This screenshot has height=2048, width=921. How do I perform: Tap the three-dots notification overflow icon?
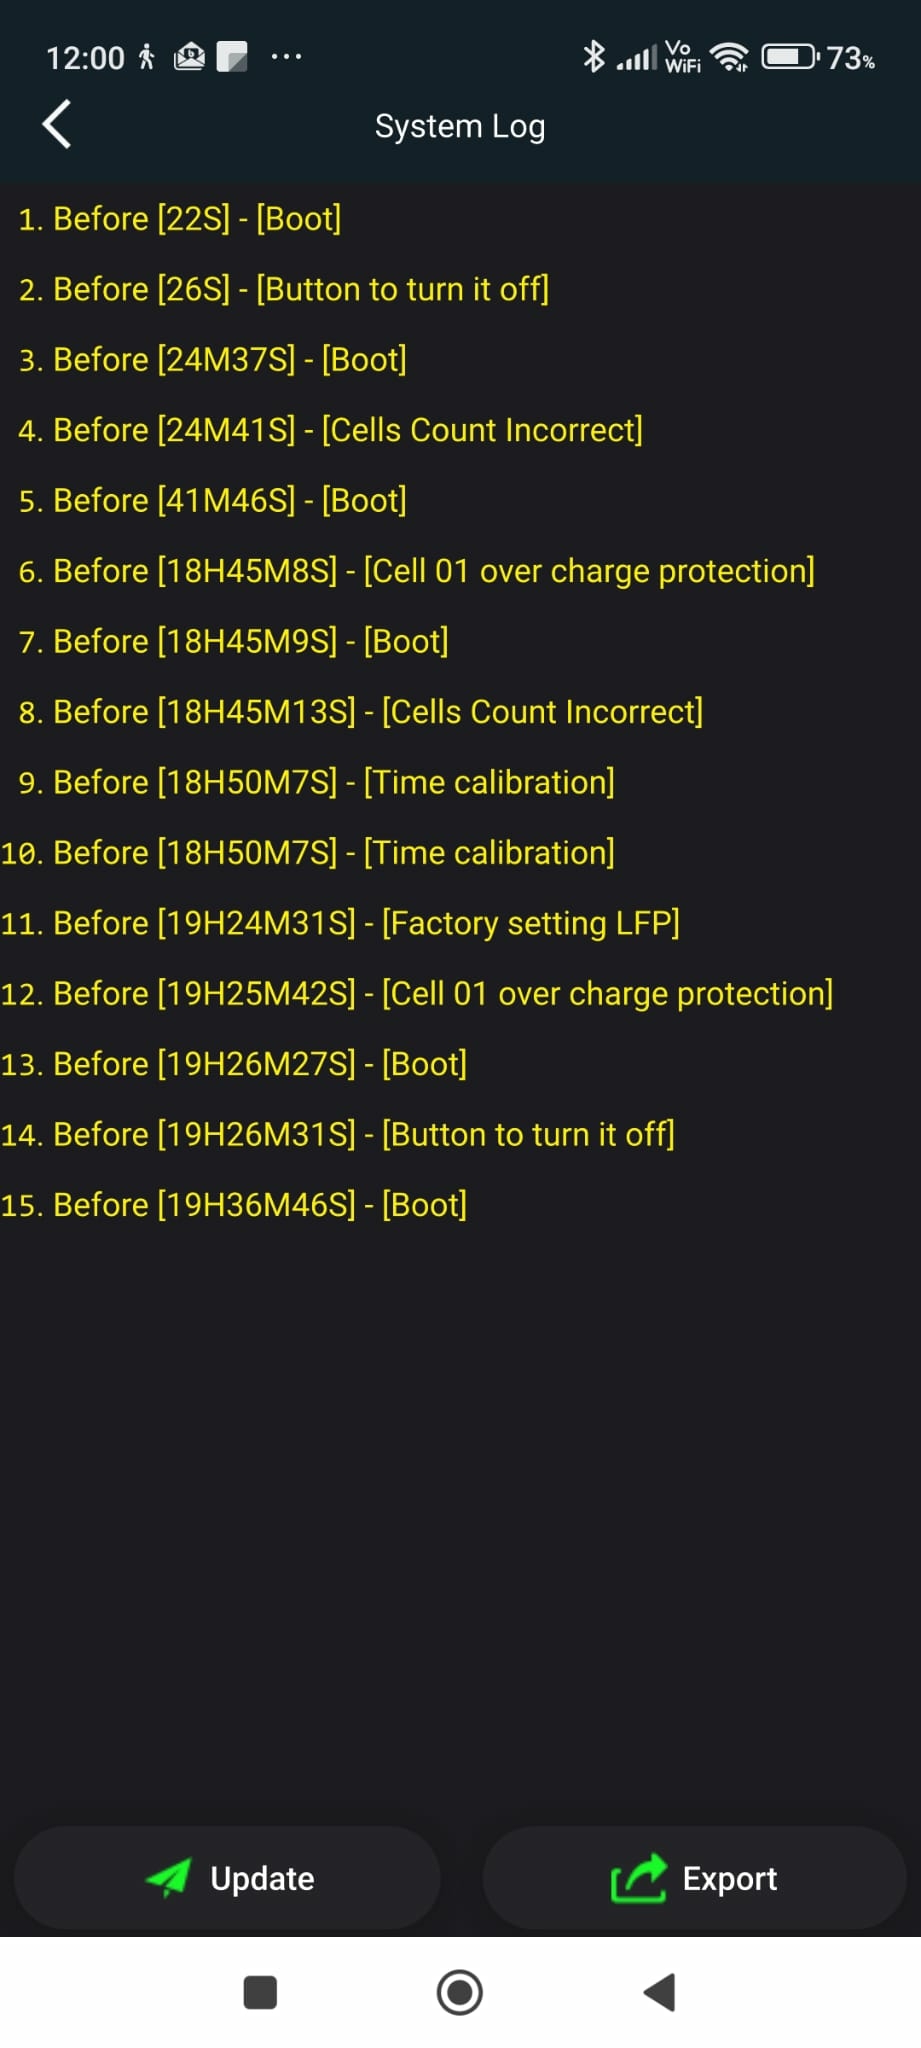(286, 57)
